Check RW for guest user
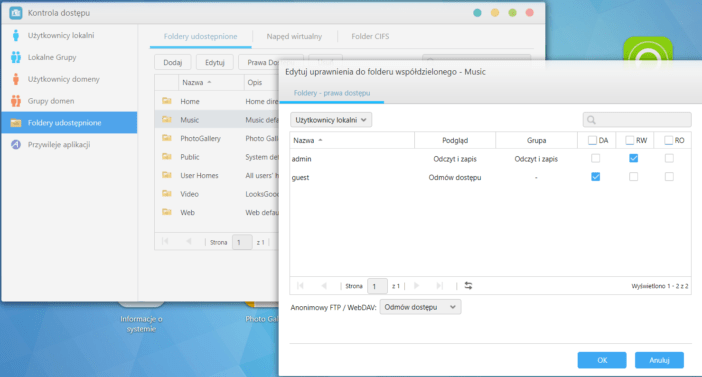The width and height of the screenshot is (702, 377). [634, 177]
